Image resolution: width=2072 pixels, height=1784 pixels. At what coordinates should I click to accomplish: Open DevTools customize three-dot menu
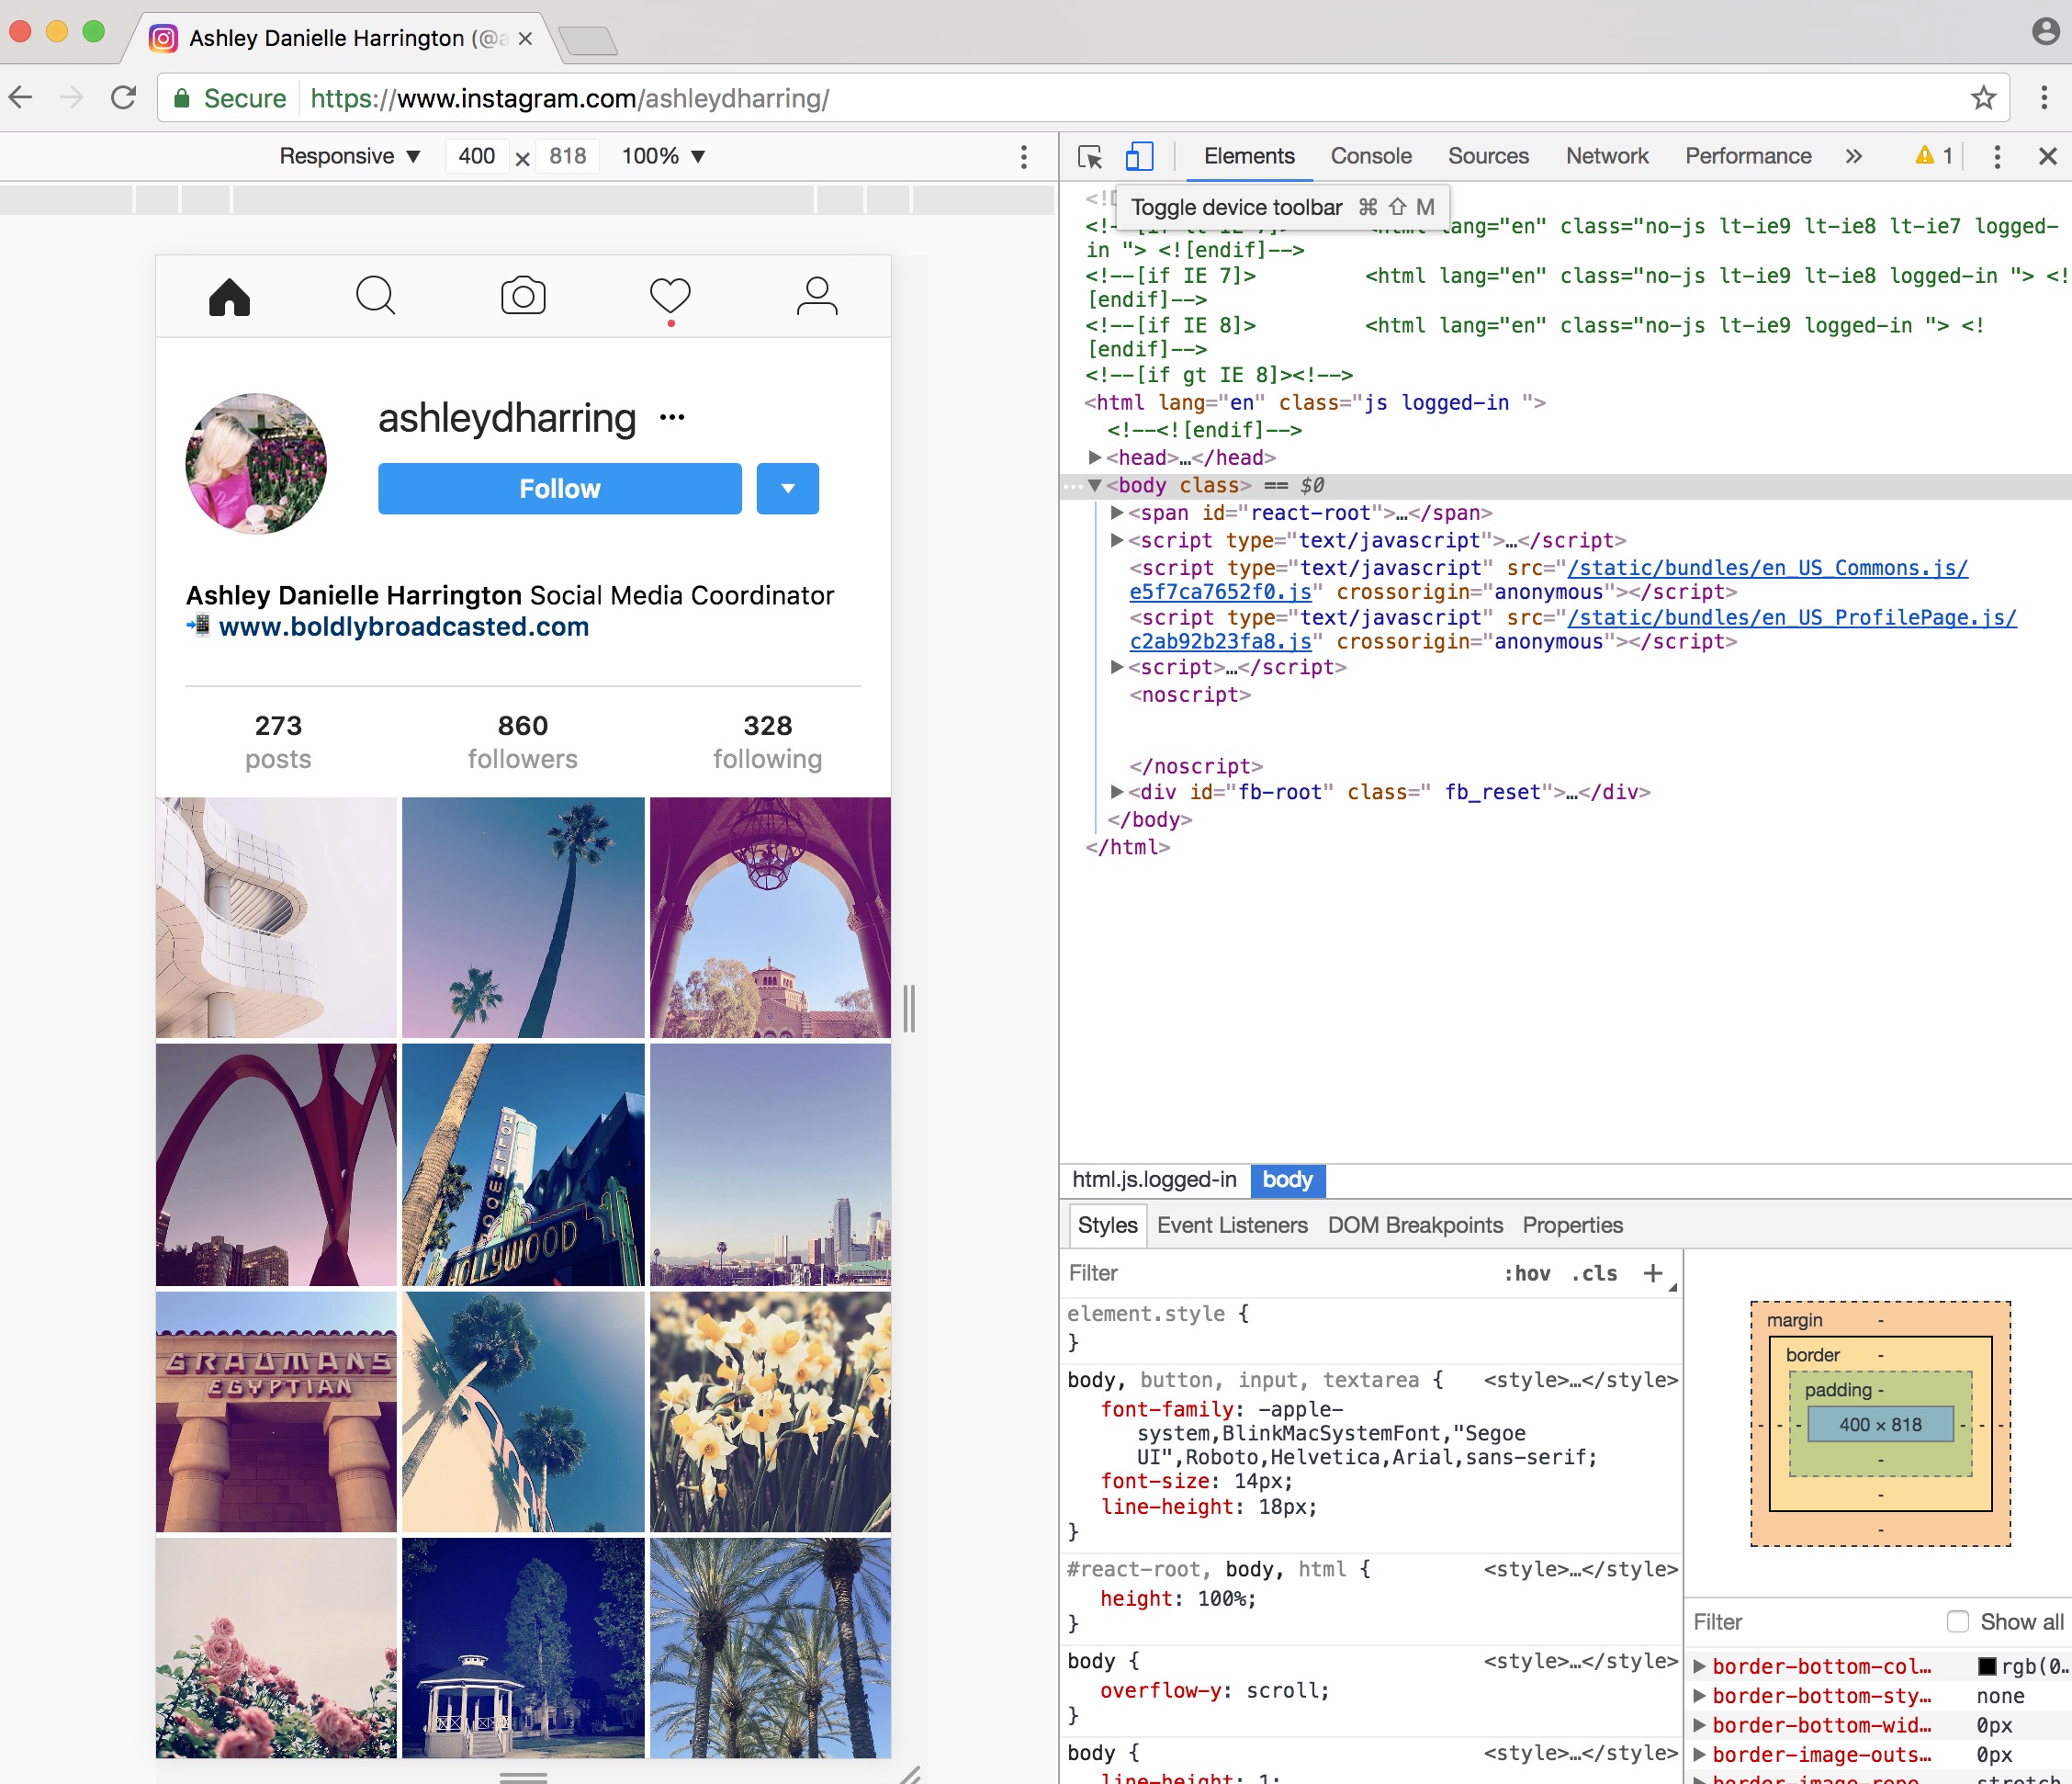(x=1997, y=157)
